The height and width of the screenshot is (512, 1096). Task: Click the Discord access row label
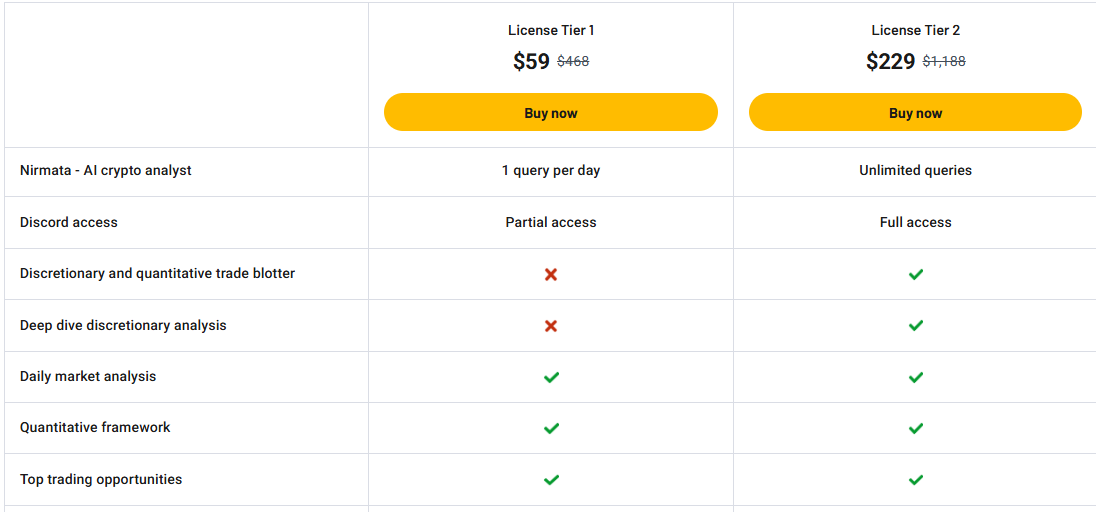pos(68,222)
